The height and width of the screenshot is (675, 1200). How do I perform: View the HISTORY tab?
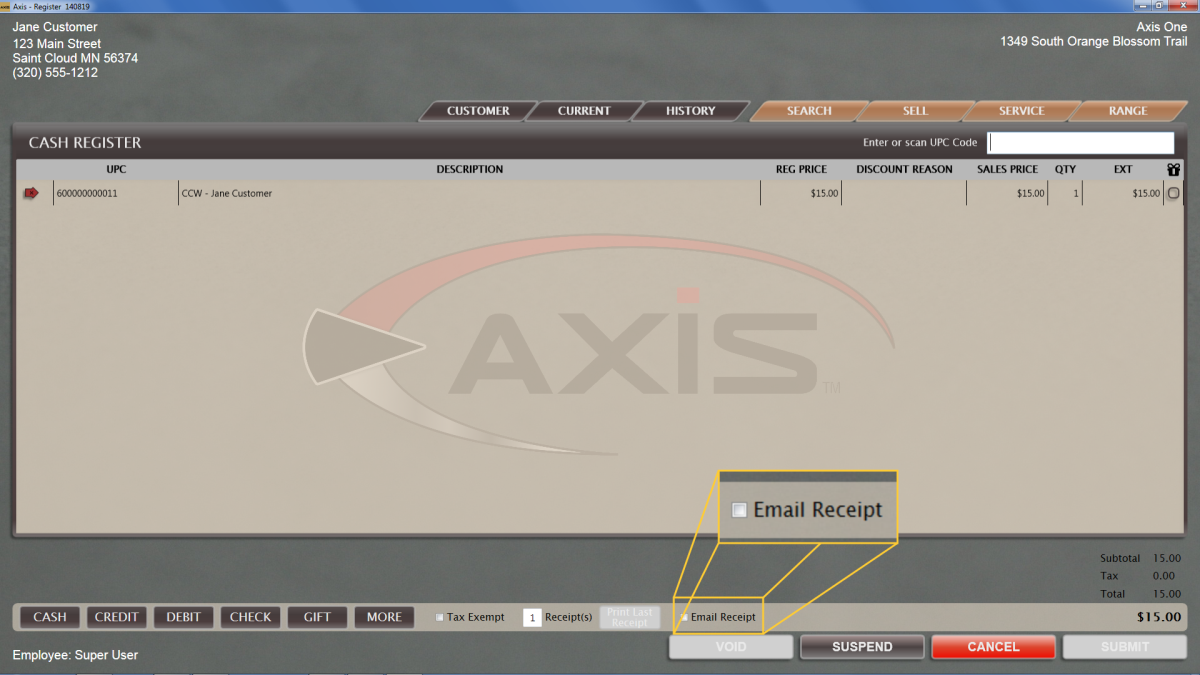pyautogui.click(x=690, y=111)
